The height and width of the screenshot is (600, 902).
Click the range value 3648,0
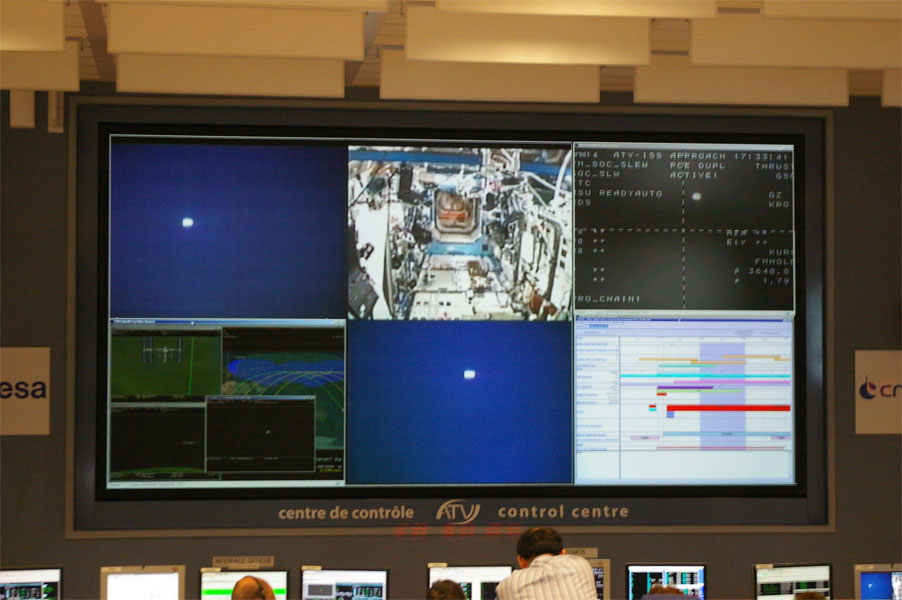[x=769, y=271]
